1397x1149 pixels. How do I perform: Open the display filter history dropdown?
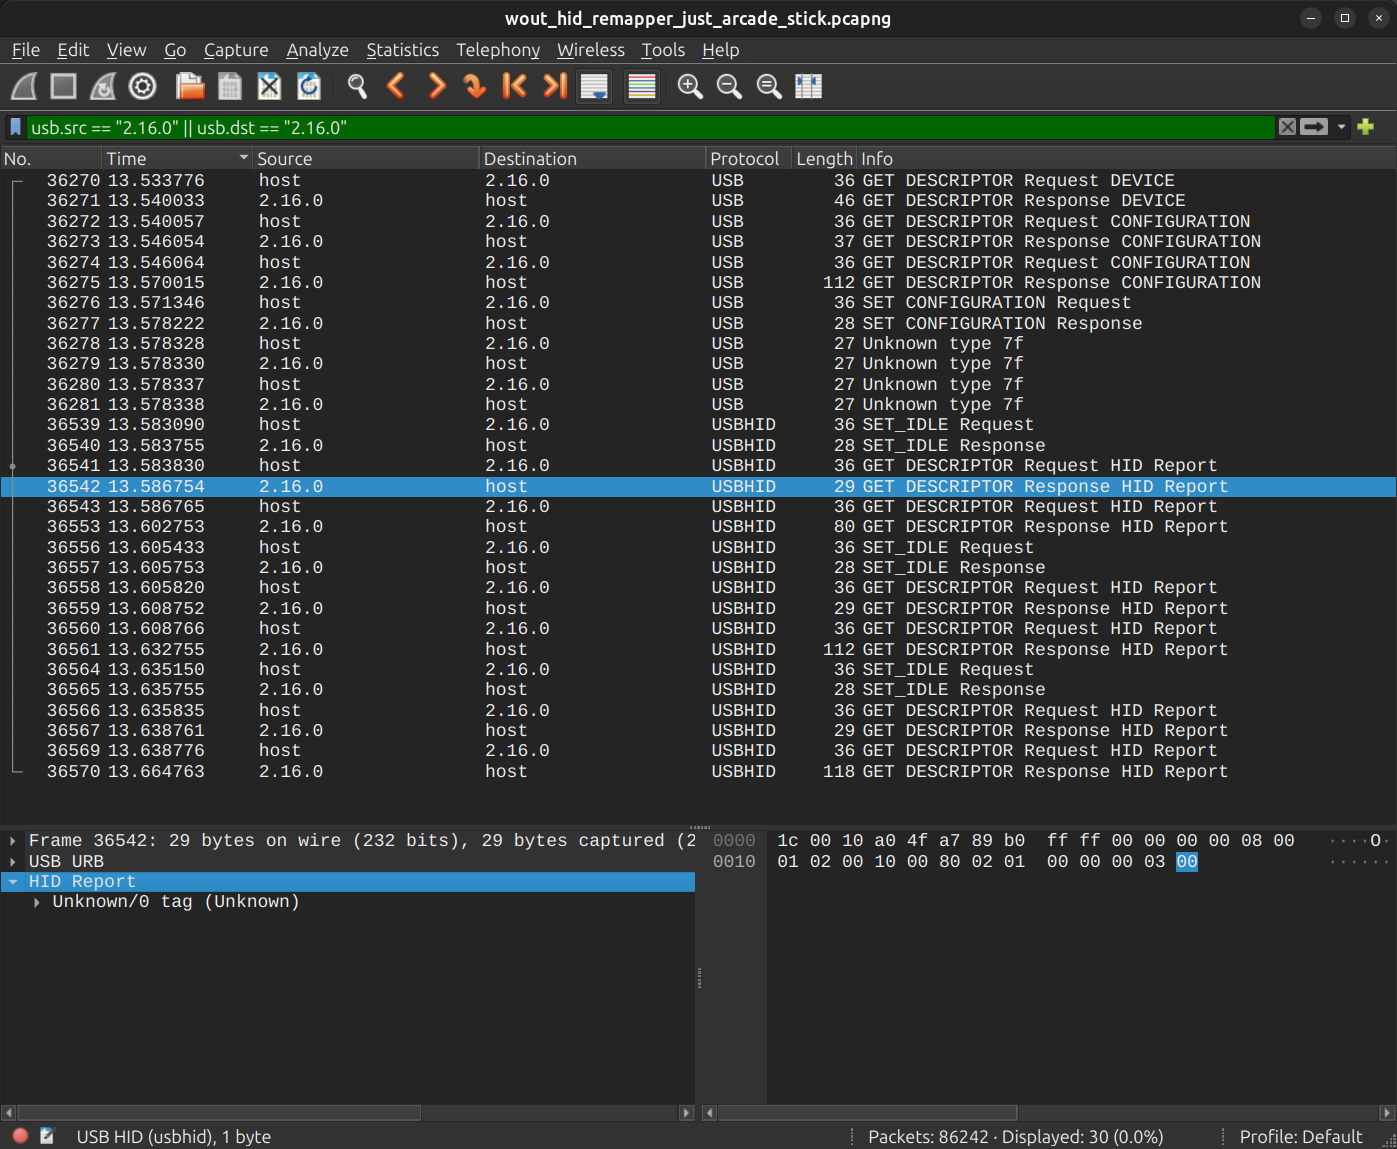(1342, 127)
